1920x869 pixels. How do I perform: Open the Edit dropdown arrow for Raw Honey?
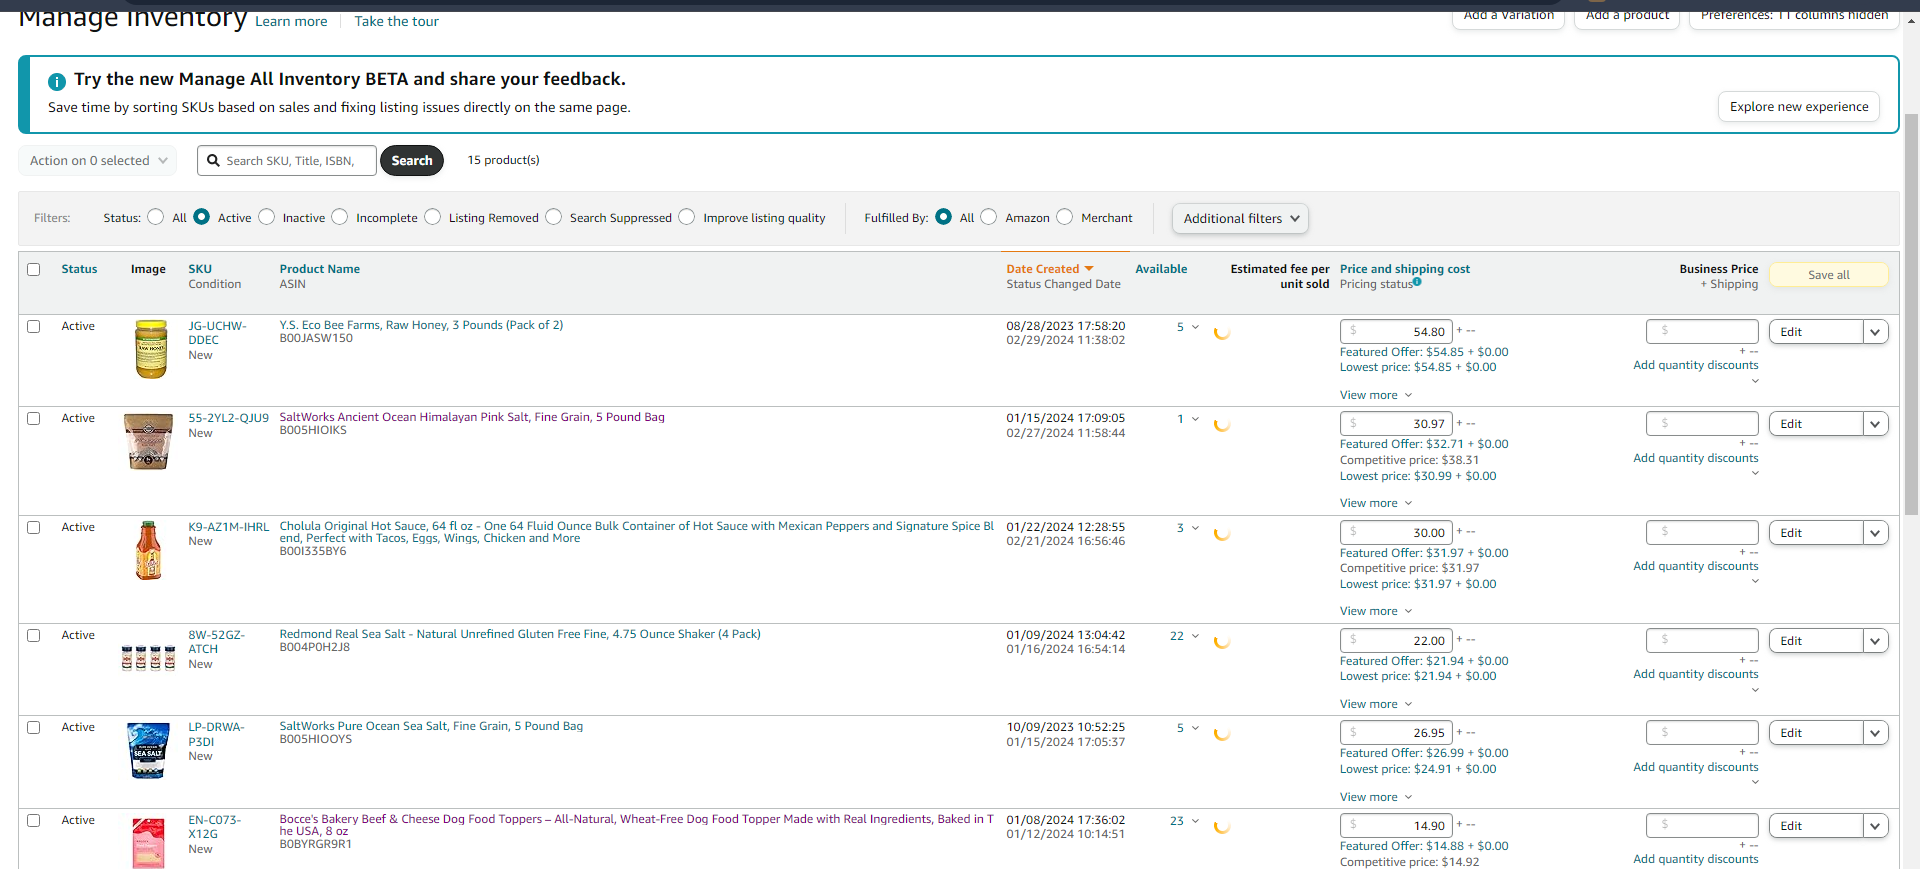pyautogui.click(x=1875, y=332)
